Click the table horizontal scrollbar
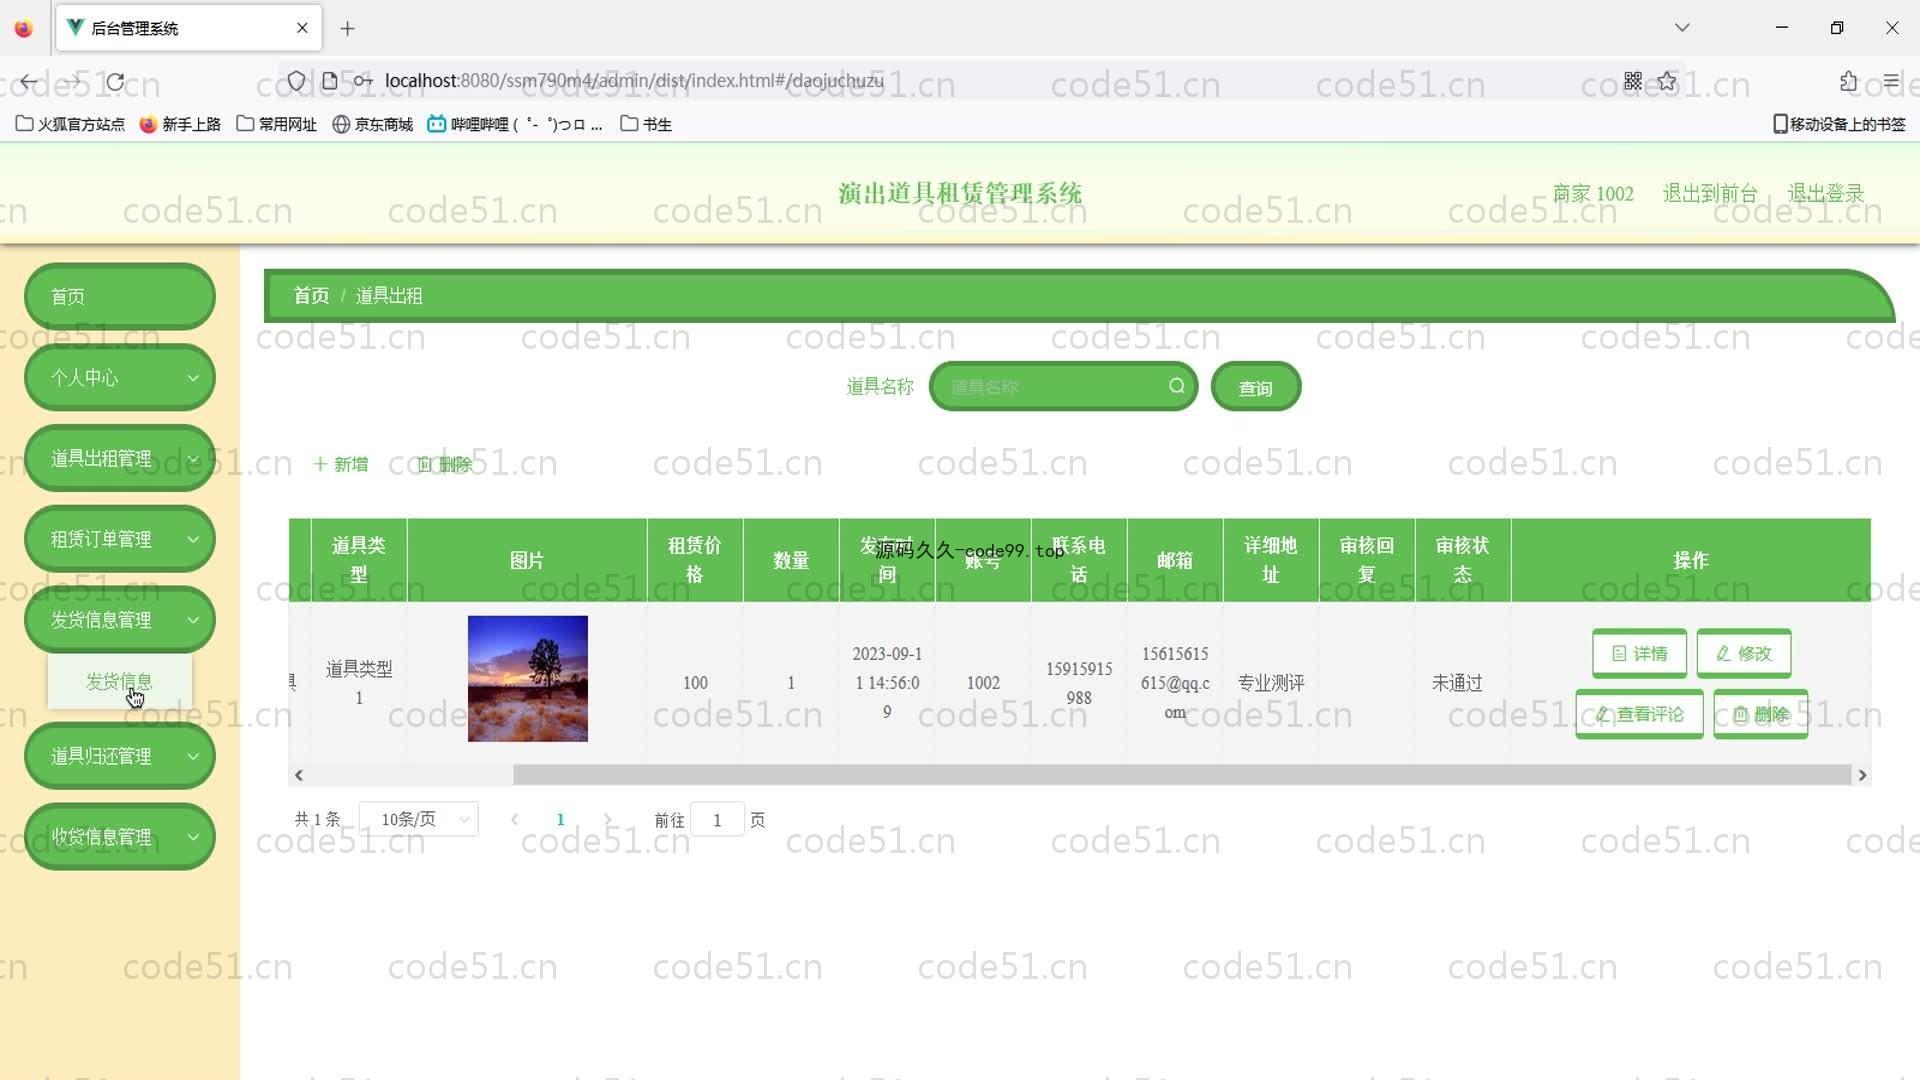The image size is (1920, 1080). (1182, 775)
